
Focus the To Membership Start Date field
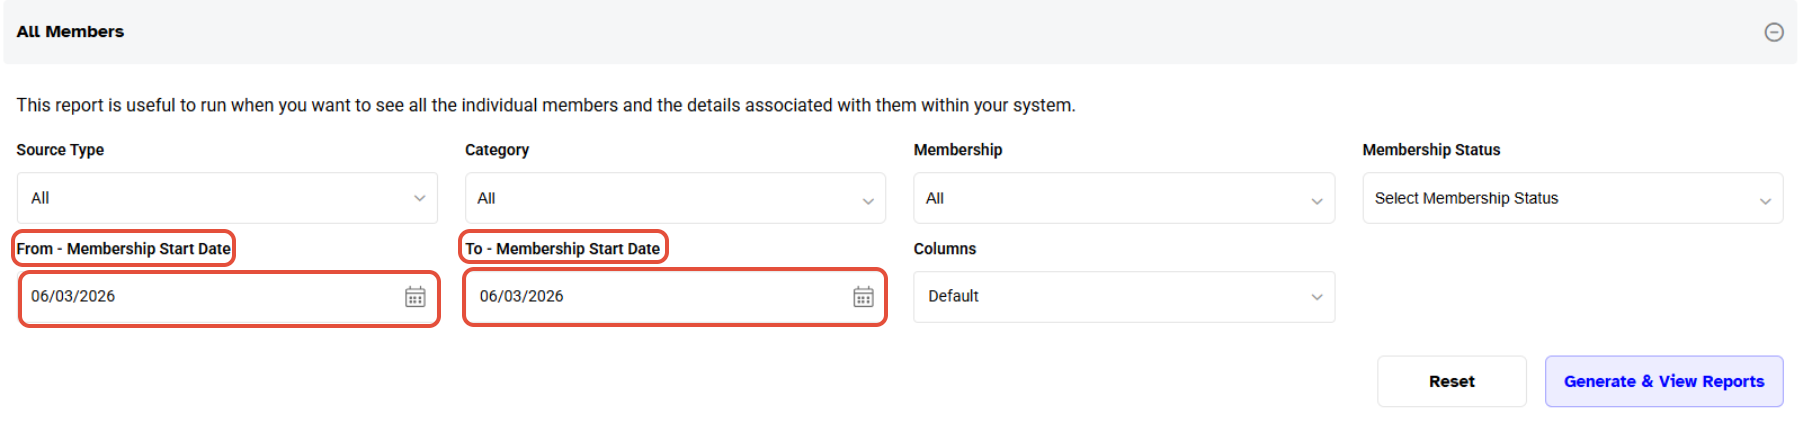(x=658, y=297)
